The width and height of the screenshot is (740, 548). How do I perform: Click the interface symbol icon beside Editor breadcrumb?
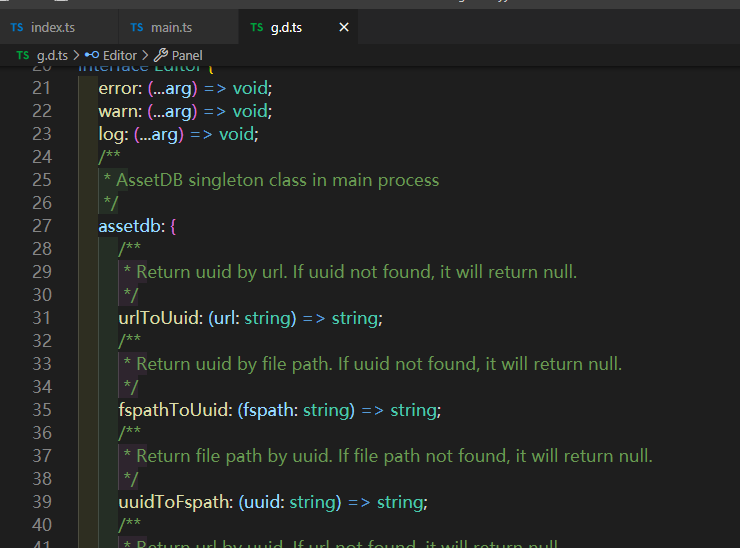point(92,55)
